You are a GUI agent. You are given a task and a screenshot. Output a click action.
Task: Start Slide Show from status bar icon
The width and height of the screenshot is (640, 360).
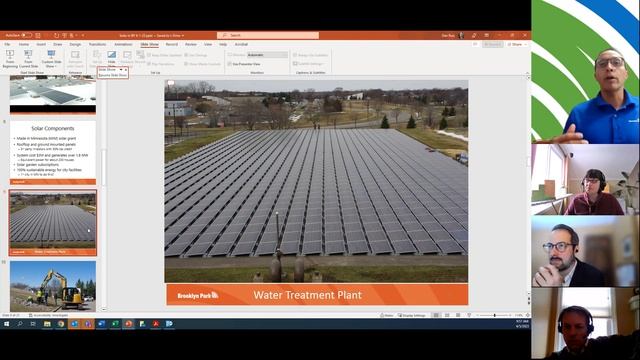pyautogui.click(x=469, y=315)
